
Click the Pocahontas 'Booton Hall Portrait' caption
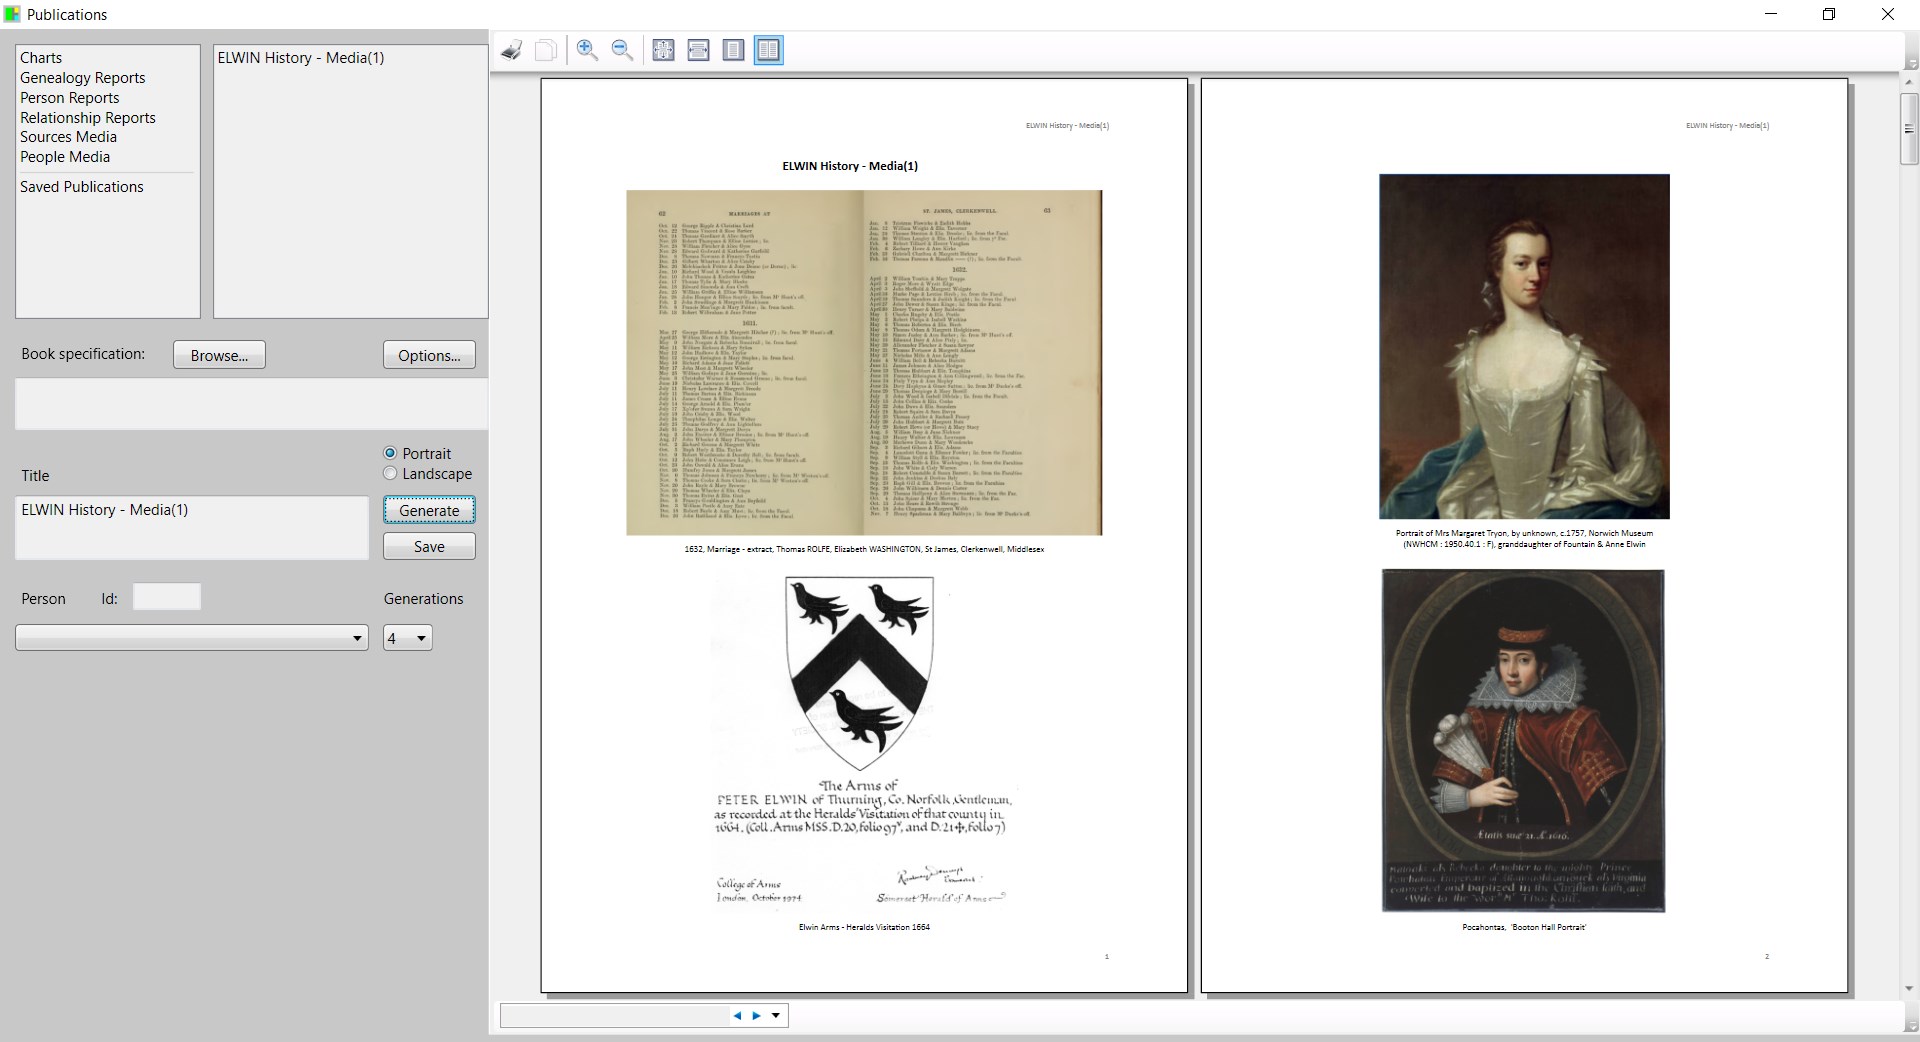click(1524, 928)
